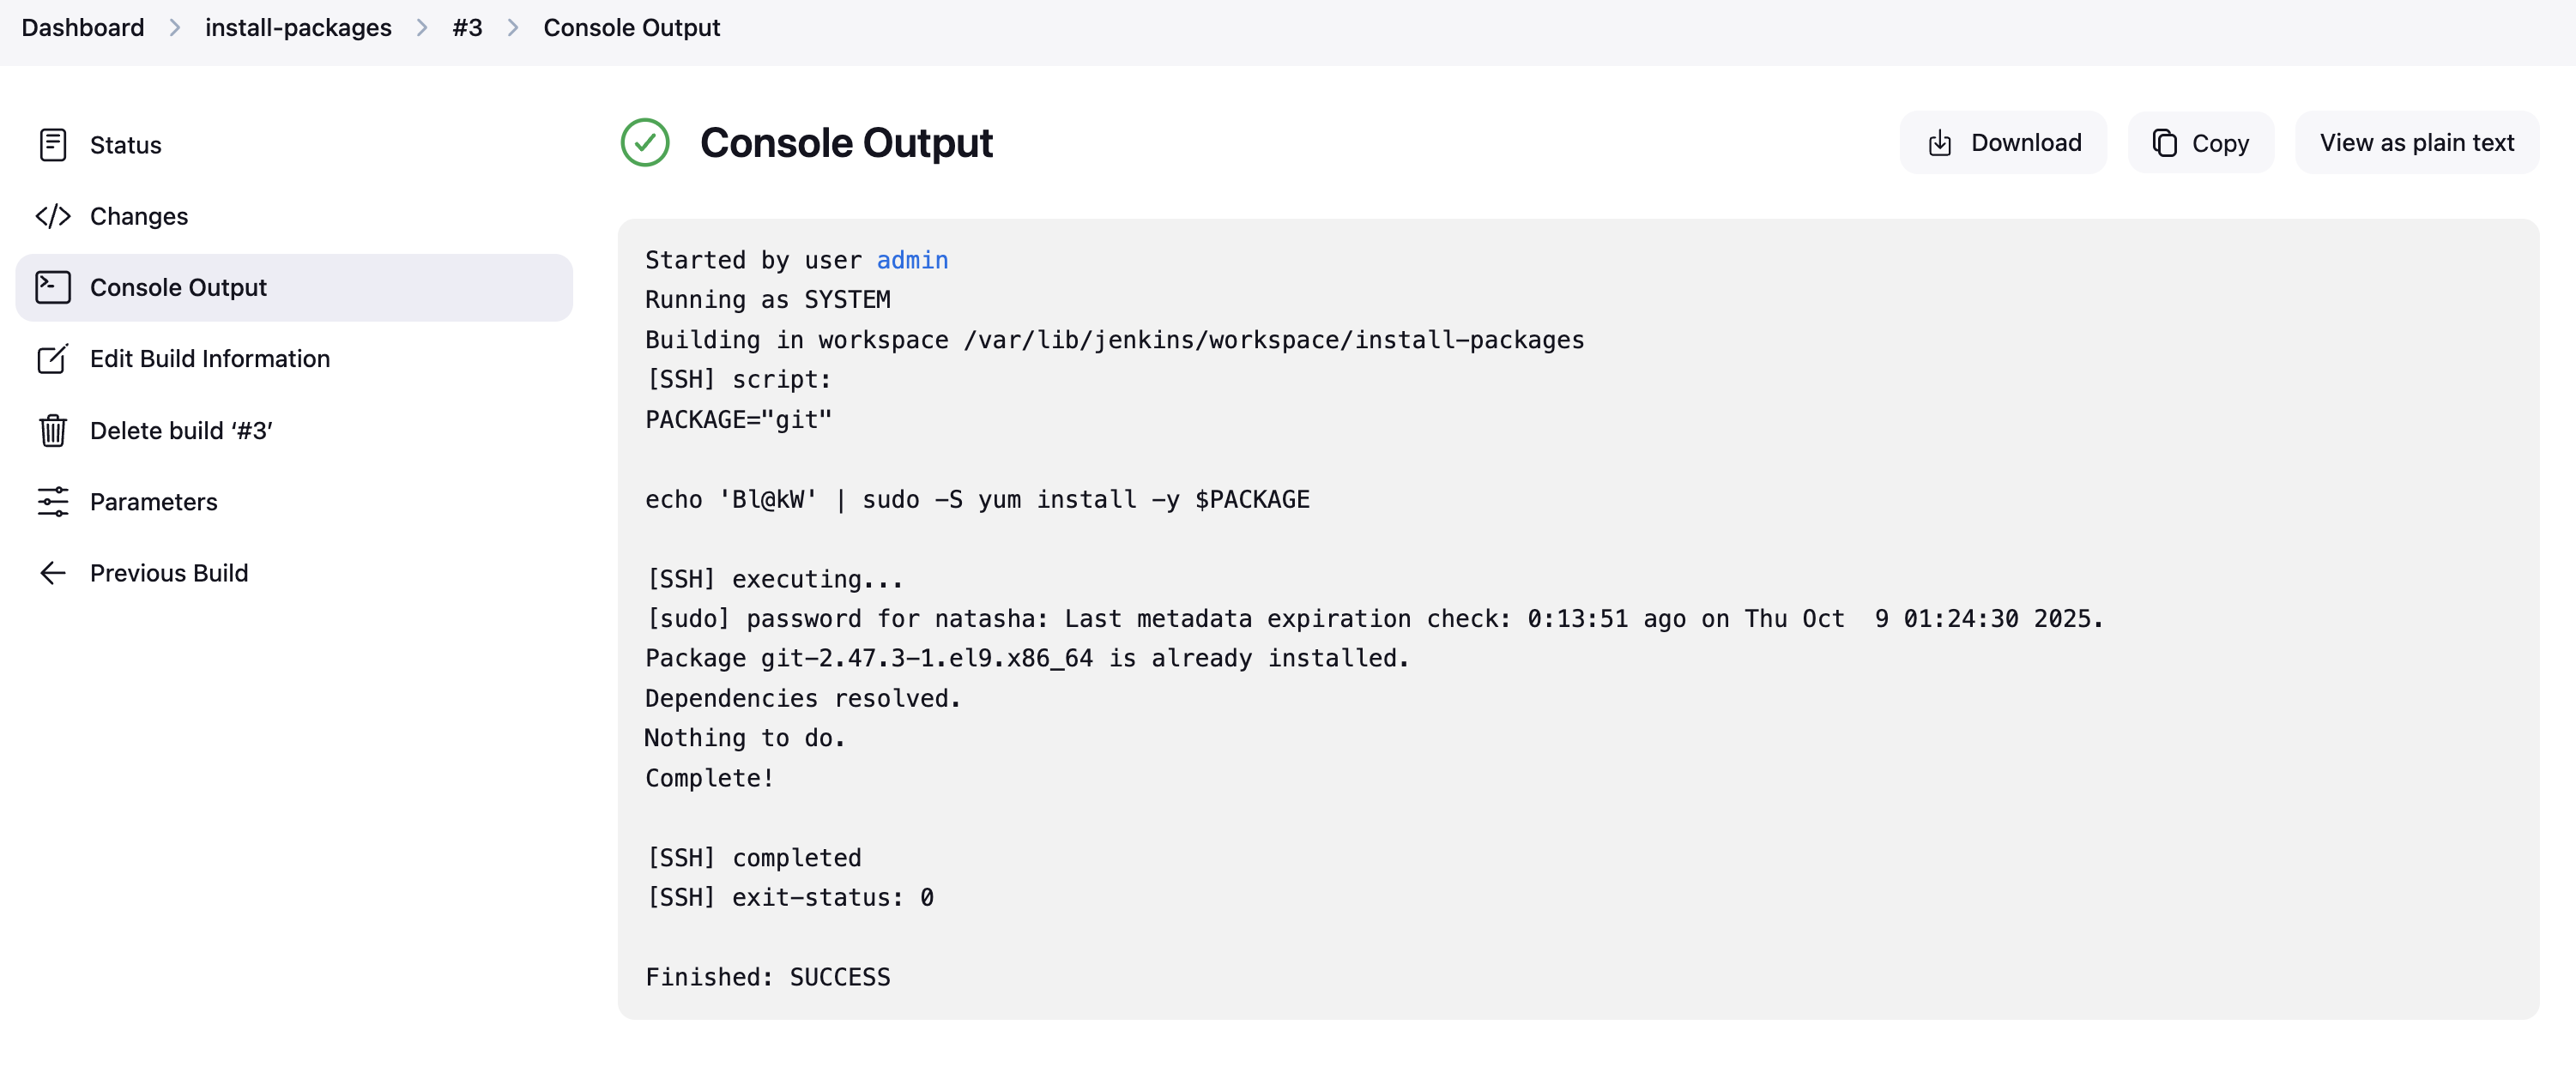2576x1079 pixels.
Task: Go to the Dashboard breadcrumb link
Action: tap(83, 28)
